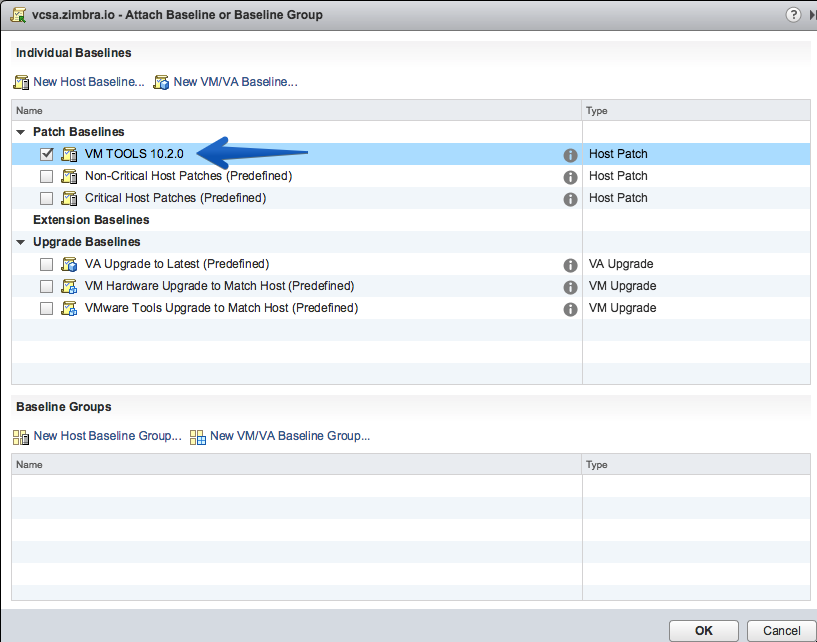Image resolution: width=817 pixels, height=642 pixels.
Task: Tick VMware Tools Upgrade to Match Host checkbox
Action: (x=46, y=308)
